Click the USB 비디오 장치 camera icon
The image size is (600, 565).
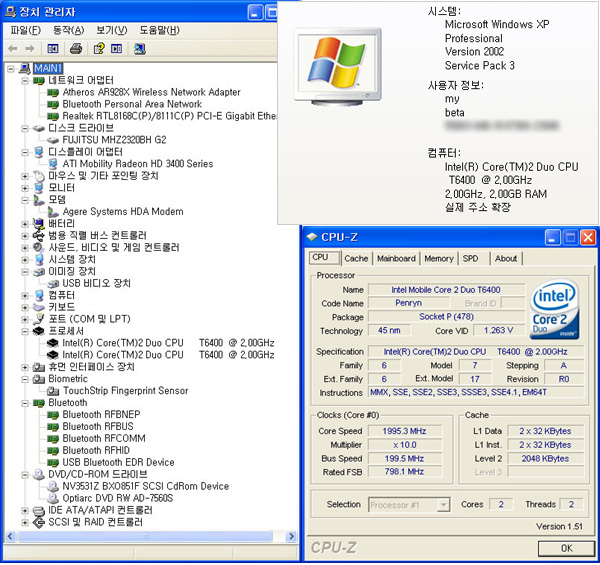coord(53,283)
